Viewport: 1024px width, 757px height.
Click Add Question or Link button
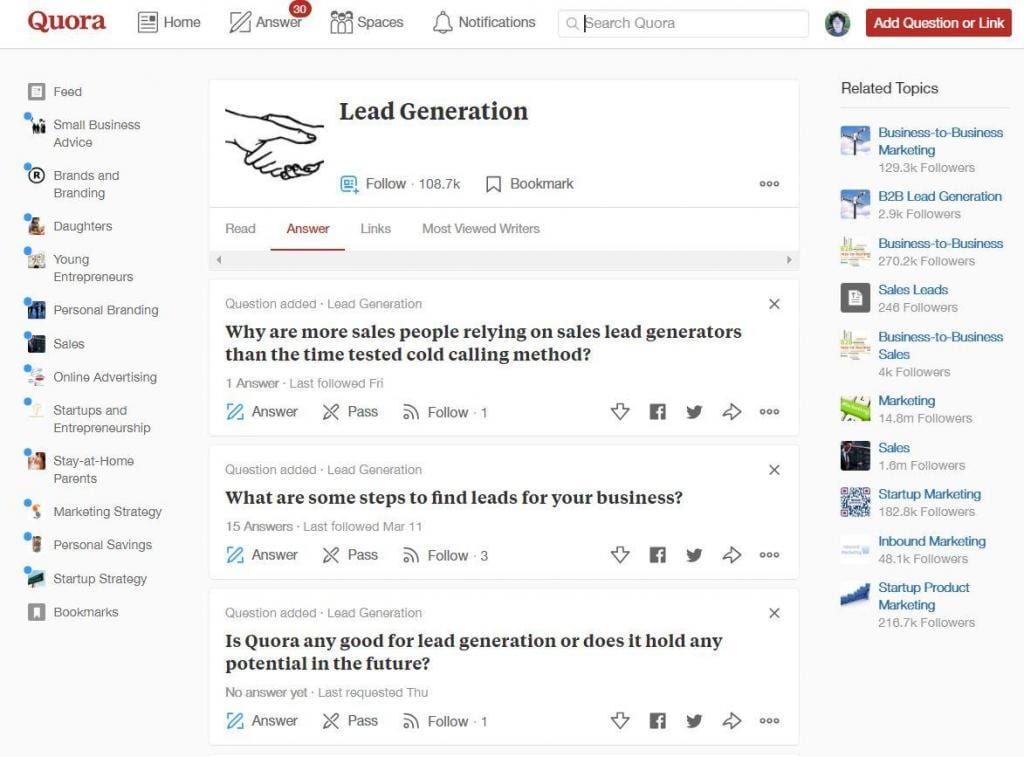(938, 23)
